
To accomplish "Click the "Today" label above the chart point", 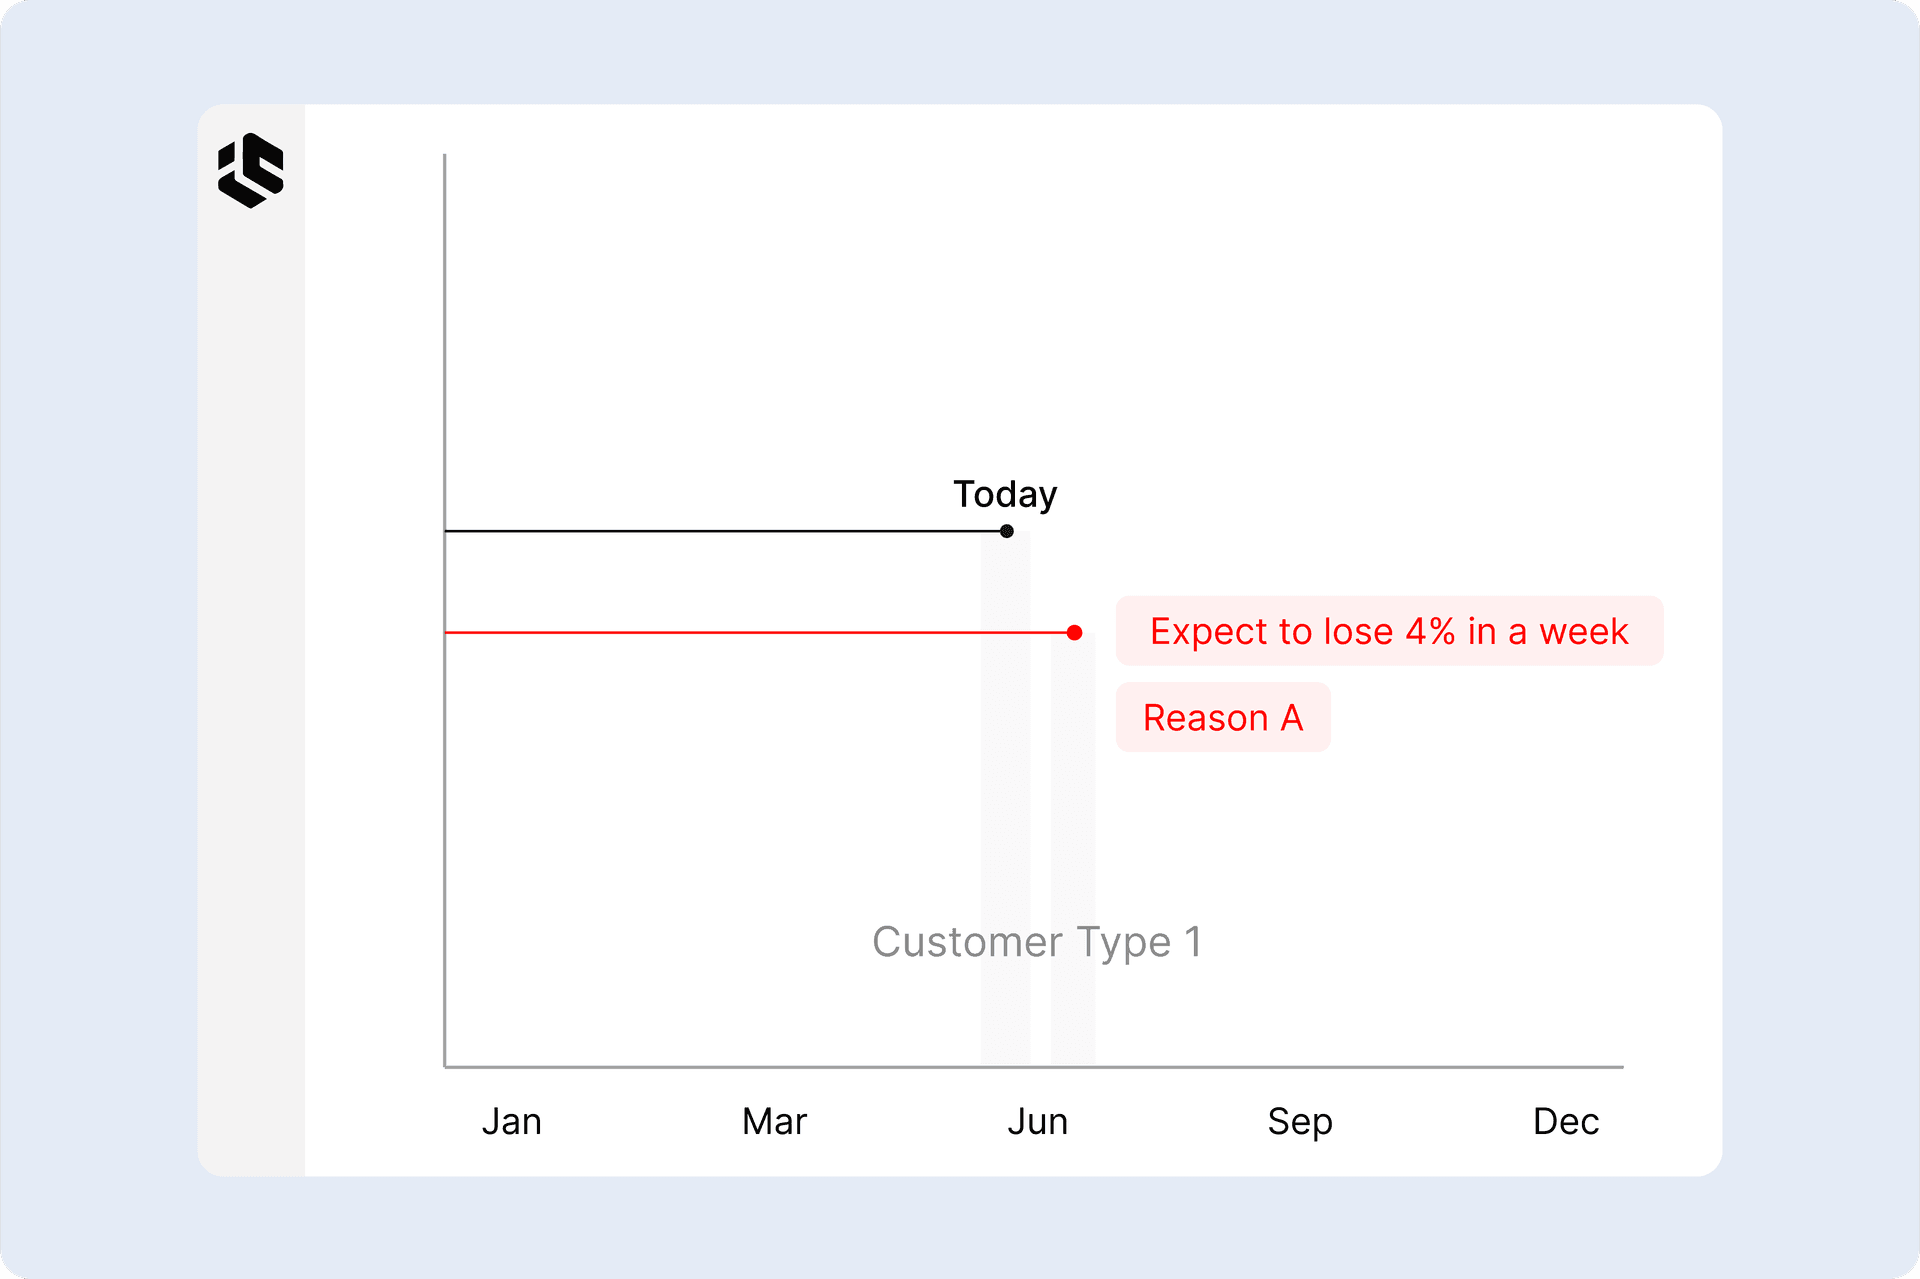I will click(x=1005, y=494).
